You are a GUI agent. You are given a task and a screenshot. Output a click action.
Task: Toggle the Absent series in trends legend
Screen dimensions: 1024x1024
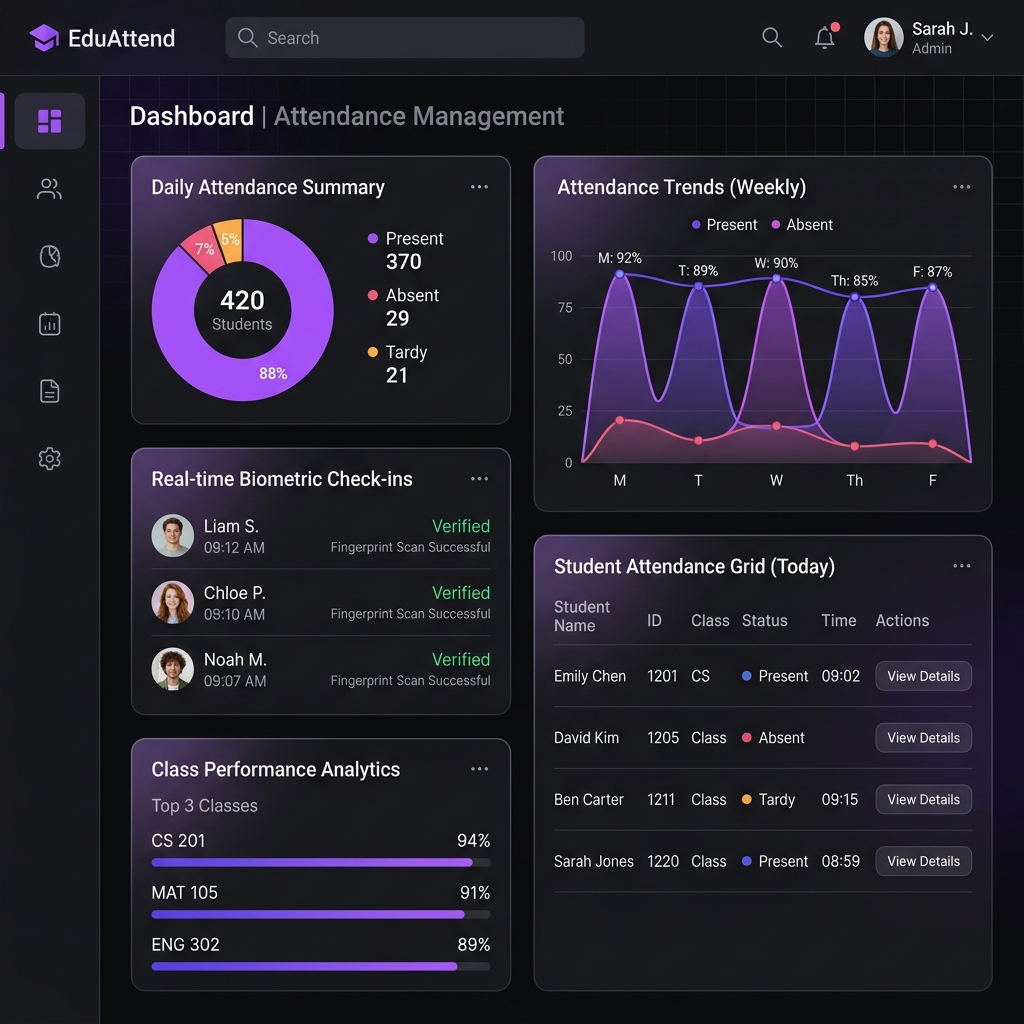[x=802, y=225]
